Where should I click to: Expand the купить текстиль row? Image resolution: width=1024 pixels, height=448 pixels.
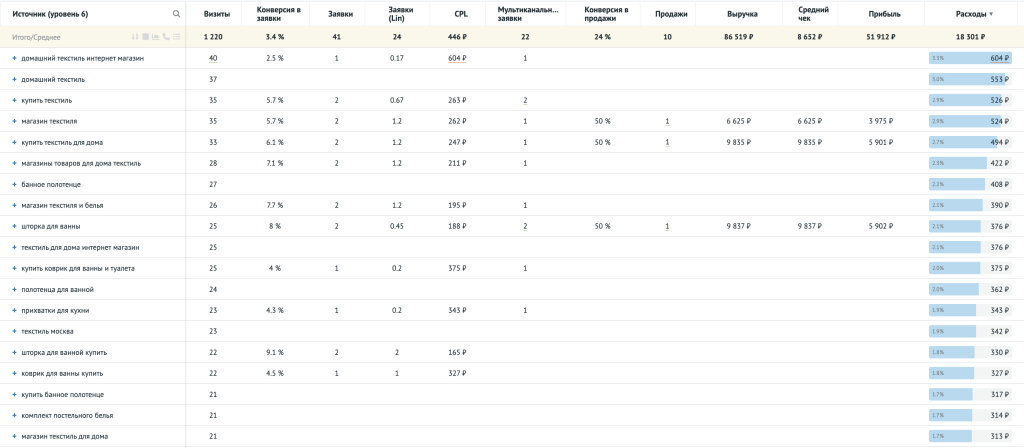click(14, 100)
